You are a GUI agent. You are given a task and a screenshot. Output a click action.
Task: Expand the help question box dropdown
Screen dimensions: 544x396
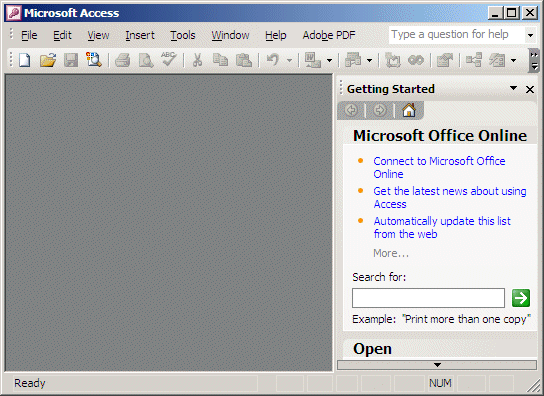pyautogui.click(x=530, y=35)
